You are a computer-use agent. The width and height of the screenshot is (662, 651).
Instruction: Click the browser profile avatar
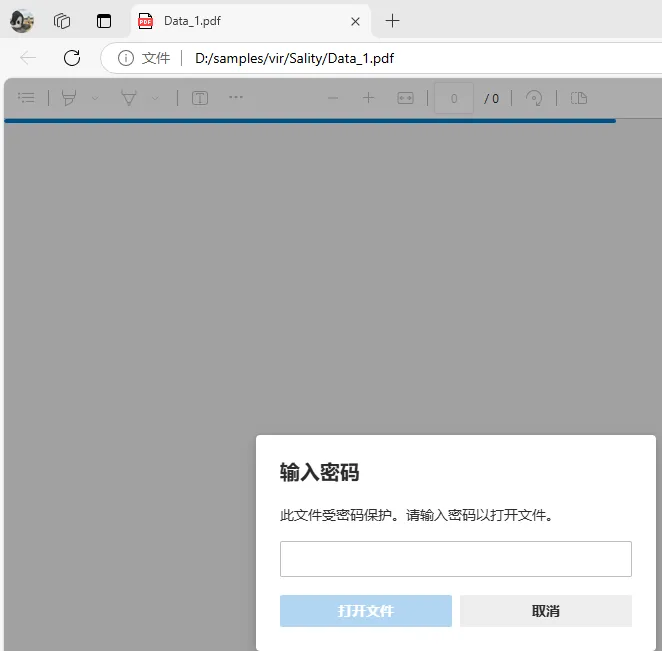[x=21, y=20]
